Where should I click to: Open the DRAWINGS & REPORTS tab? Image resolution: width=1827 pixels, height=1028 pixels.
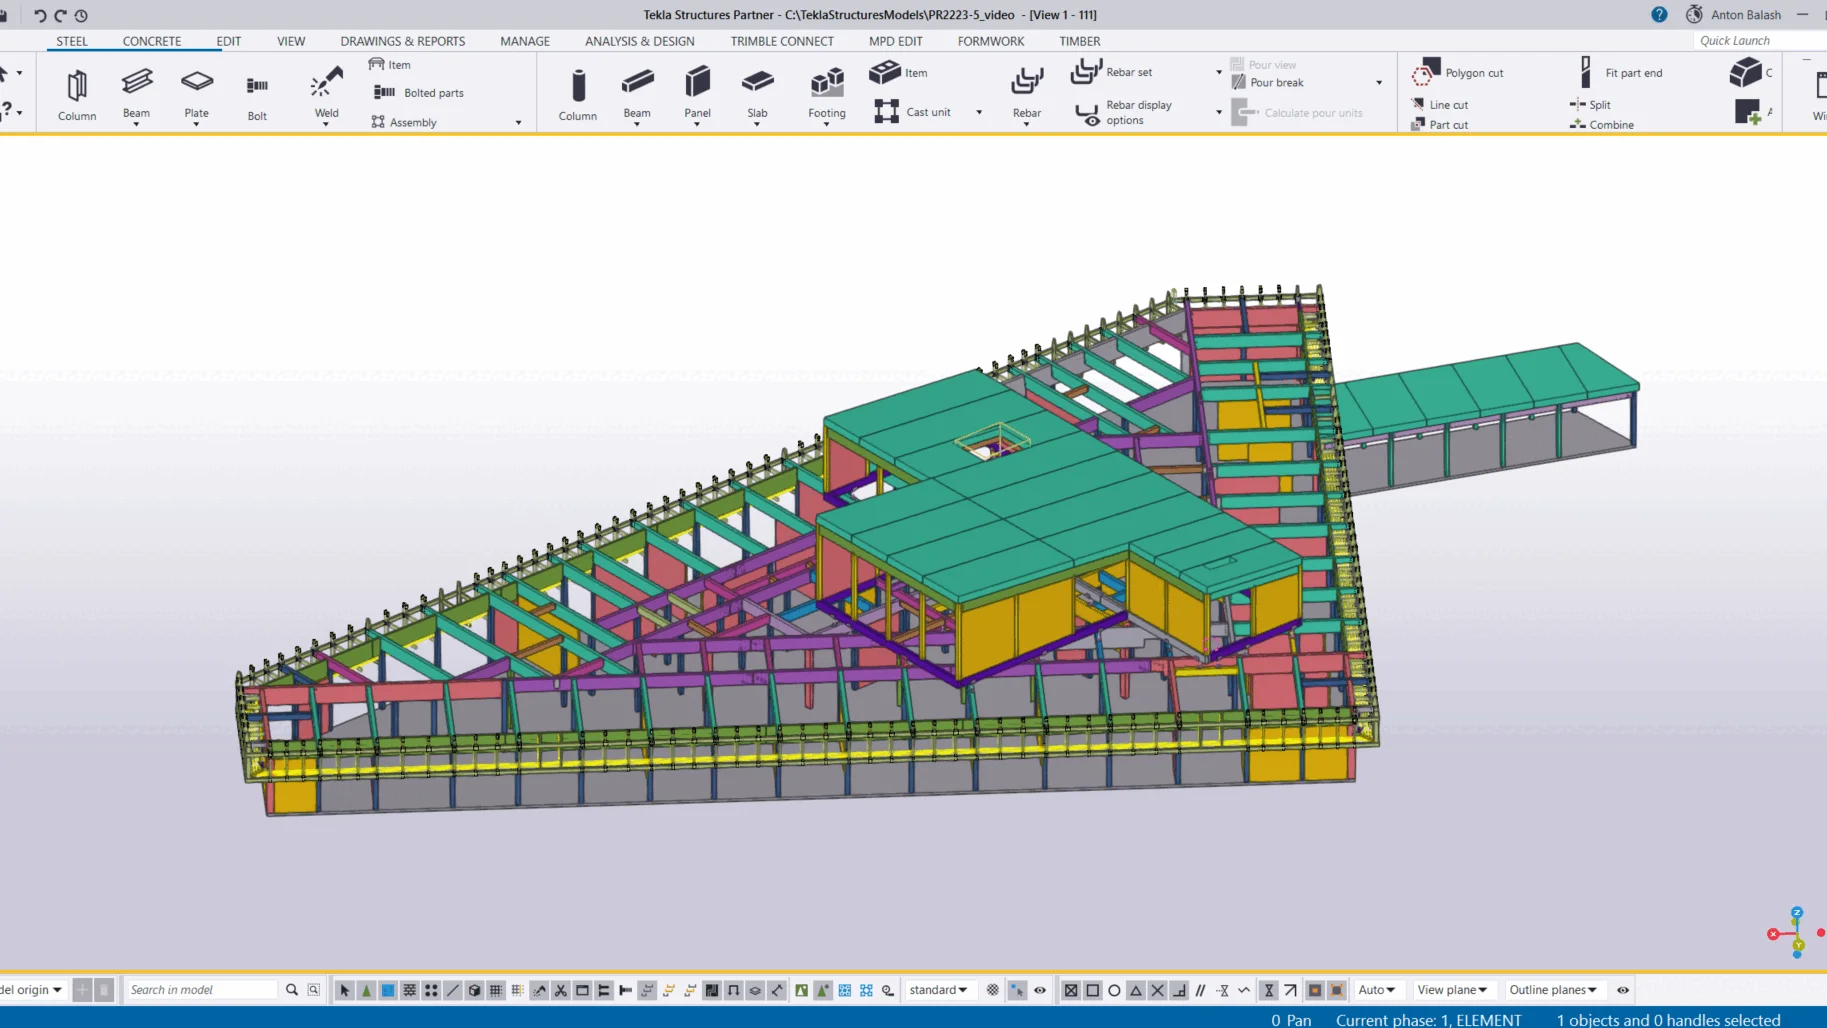[402, 41]
